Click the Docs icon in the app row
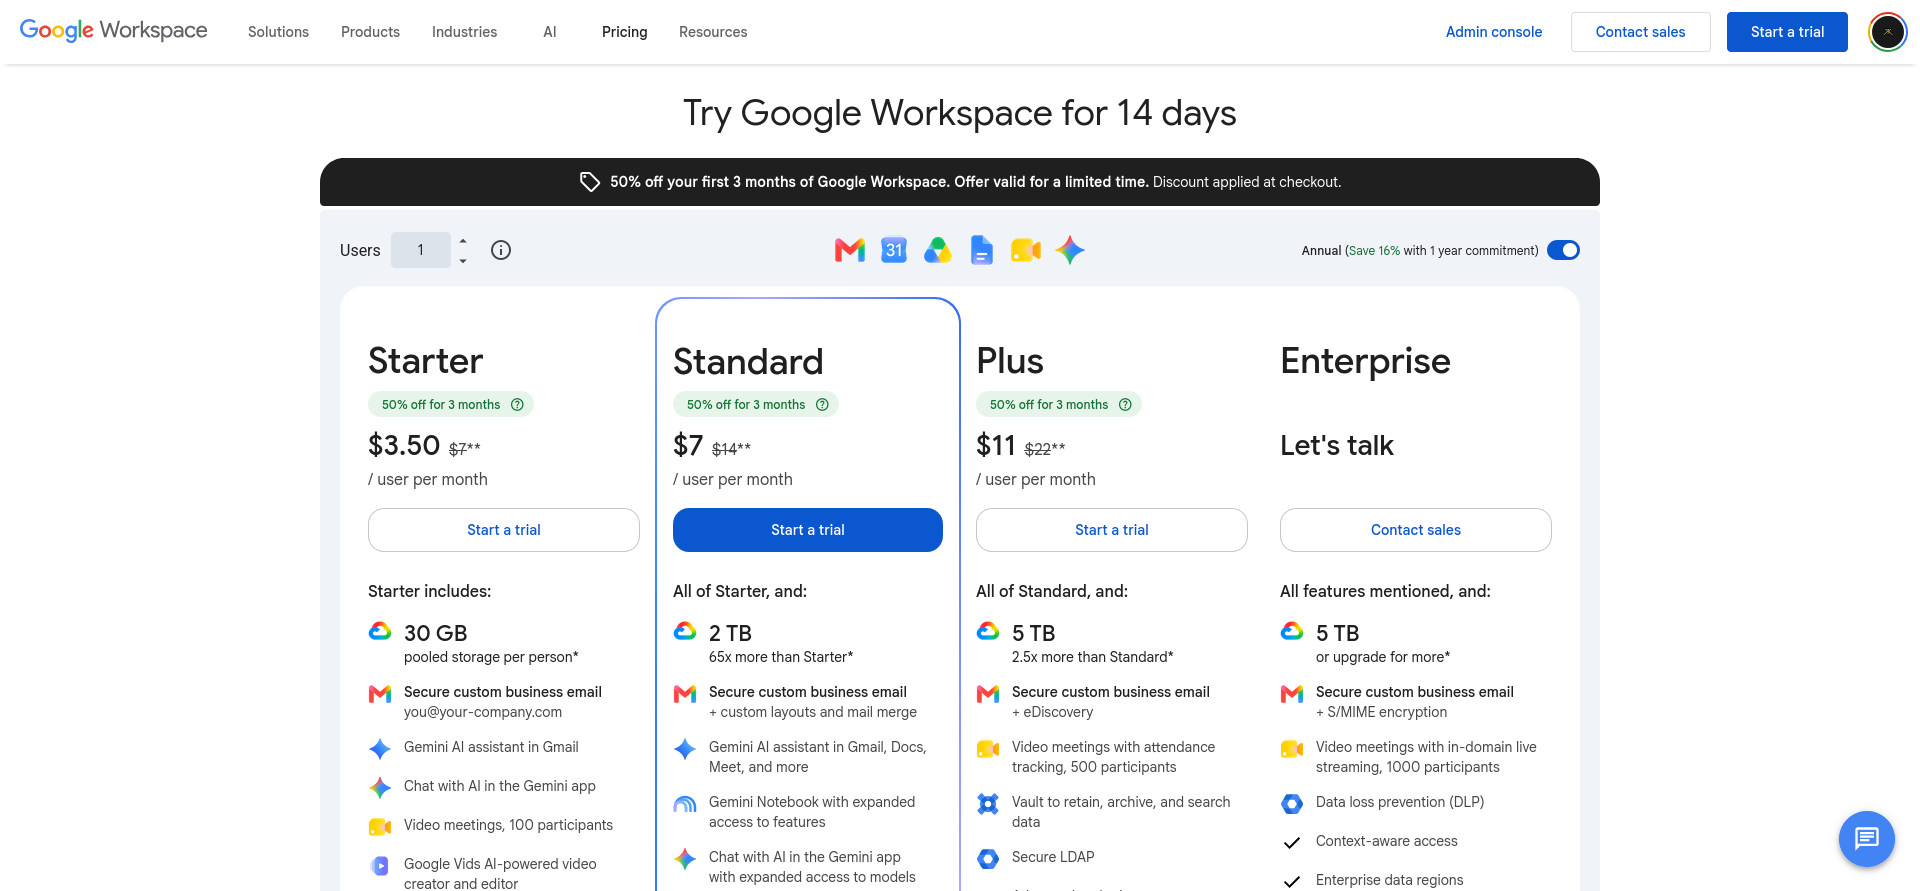This screenshot has height=891, width=1920. (x=982, y=250)
